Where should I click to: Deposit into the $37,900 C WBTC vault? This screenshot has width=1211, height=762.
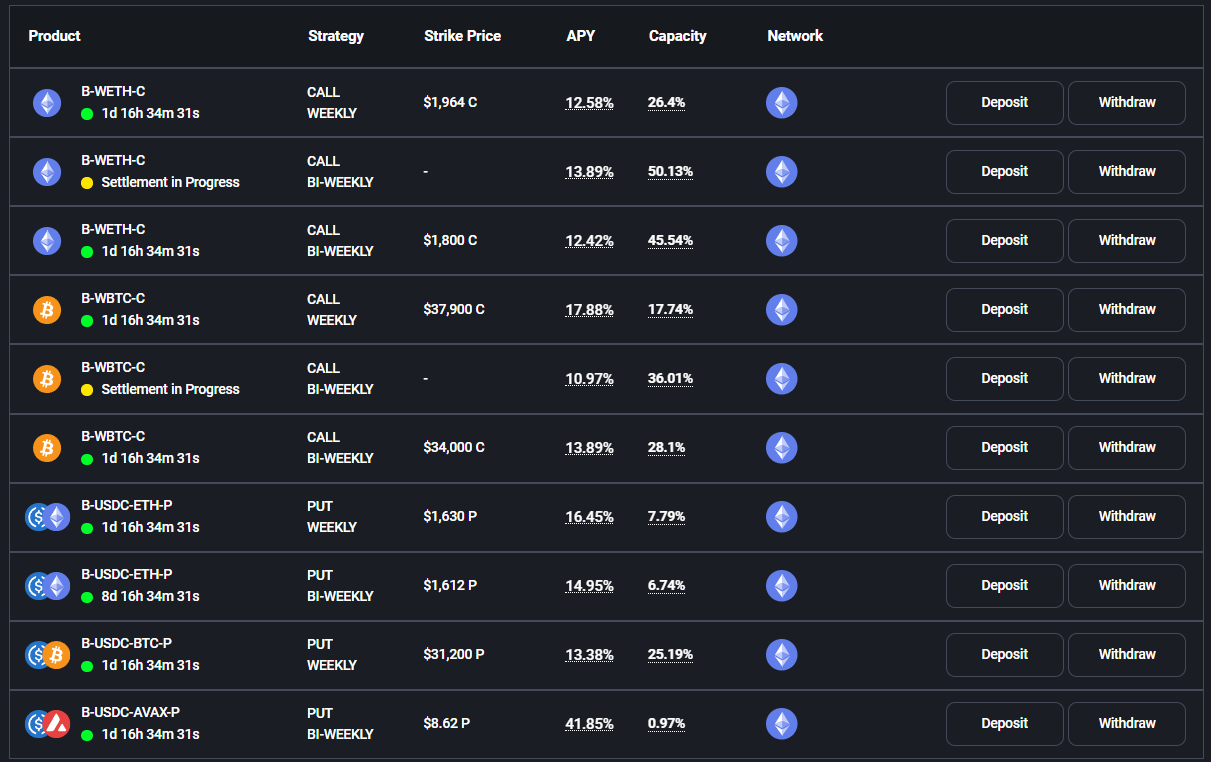point(1004,310)
